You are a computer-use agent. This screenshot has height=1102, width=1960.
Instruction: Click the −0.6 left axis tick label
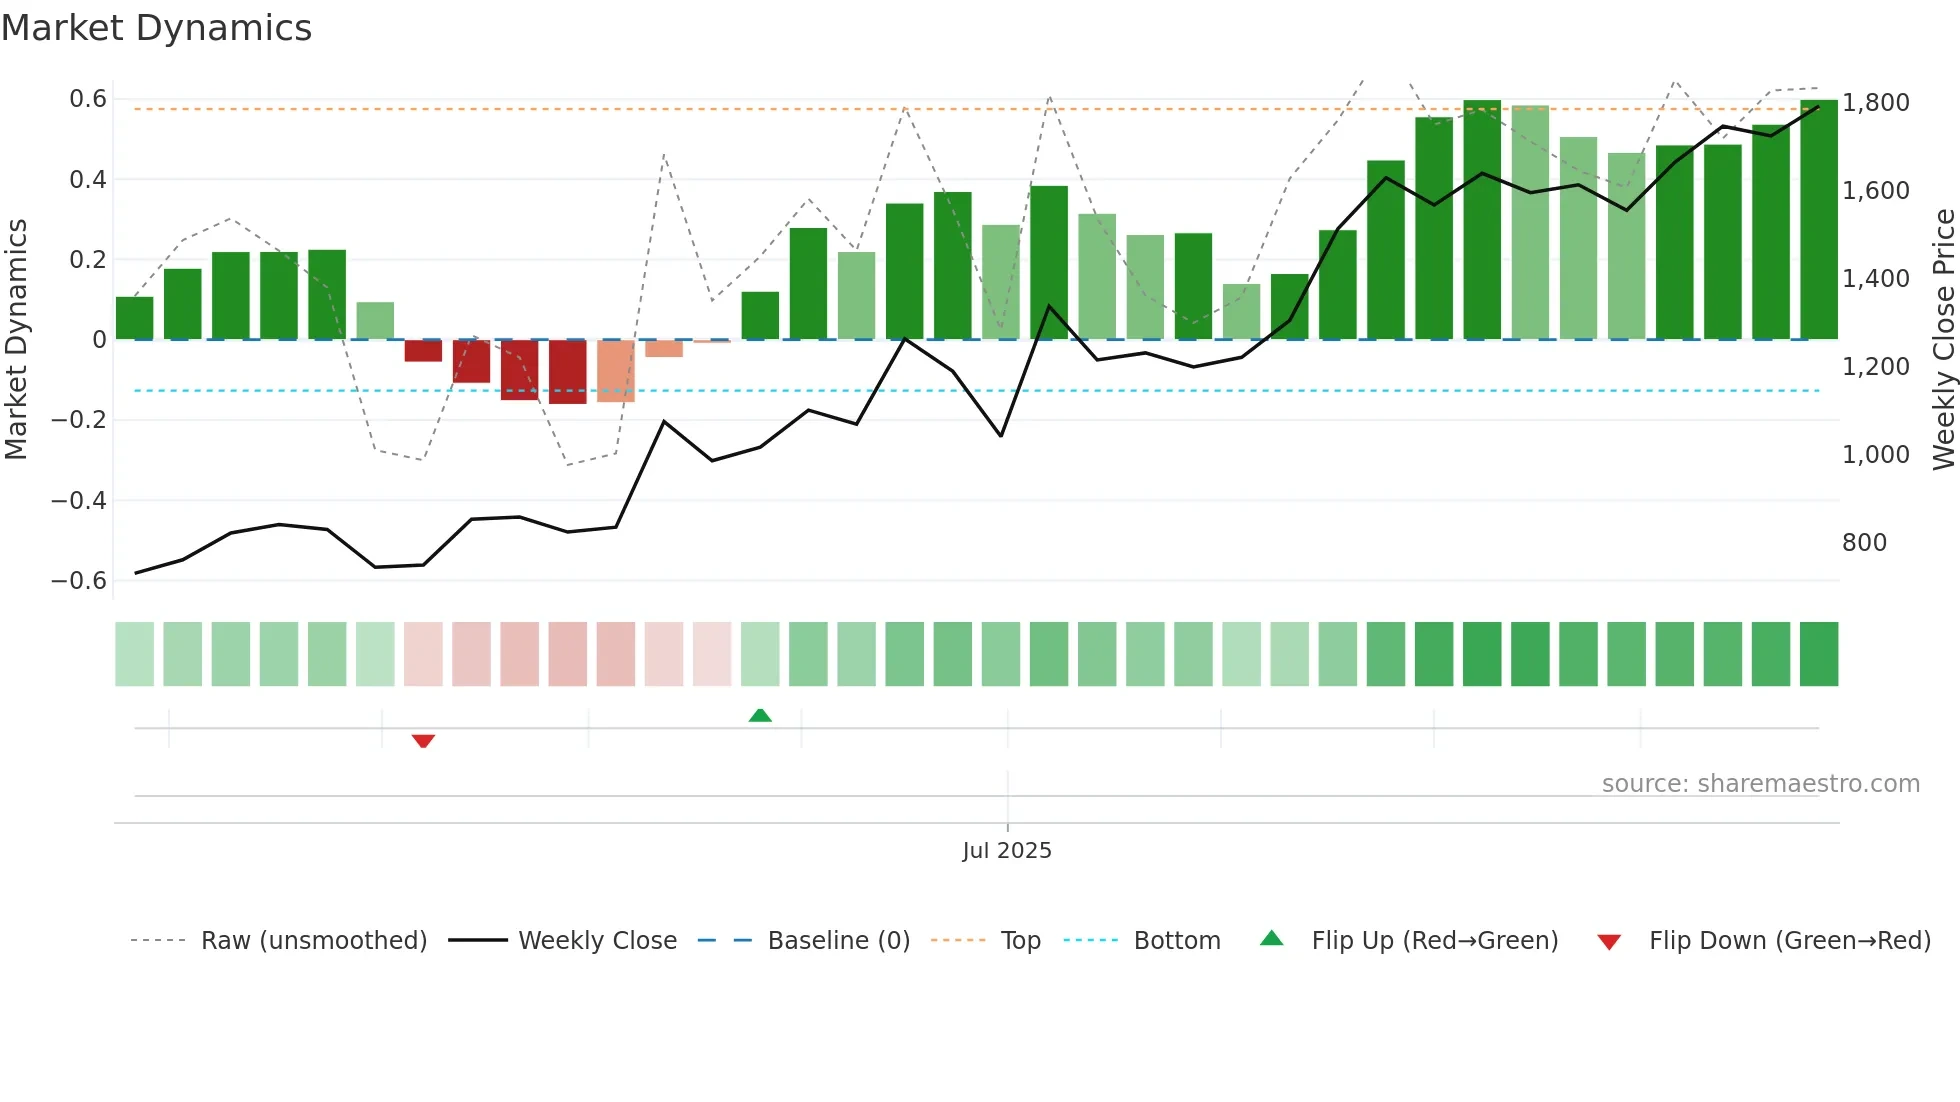click(x=79, y=581)
